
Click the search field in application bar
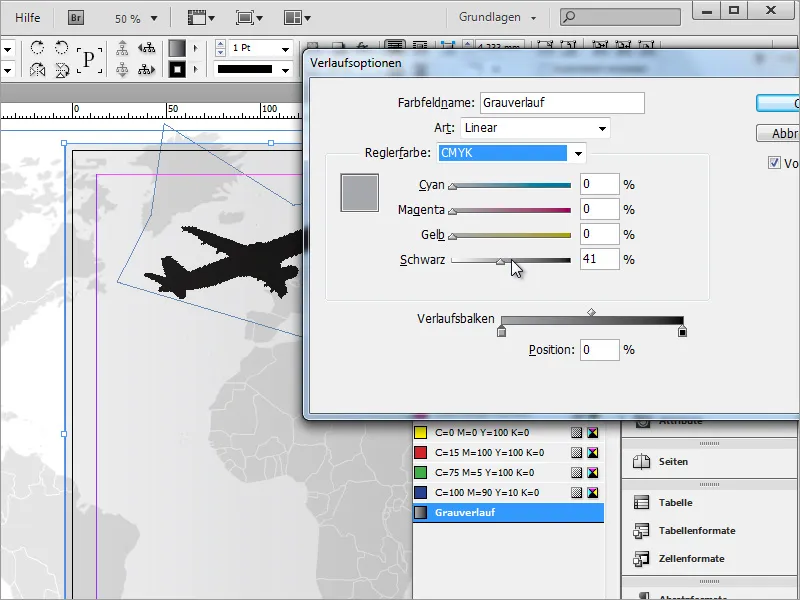pos(620,17)
